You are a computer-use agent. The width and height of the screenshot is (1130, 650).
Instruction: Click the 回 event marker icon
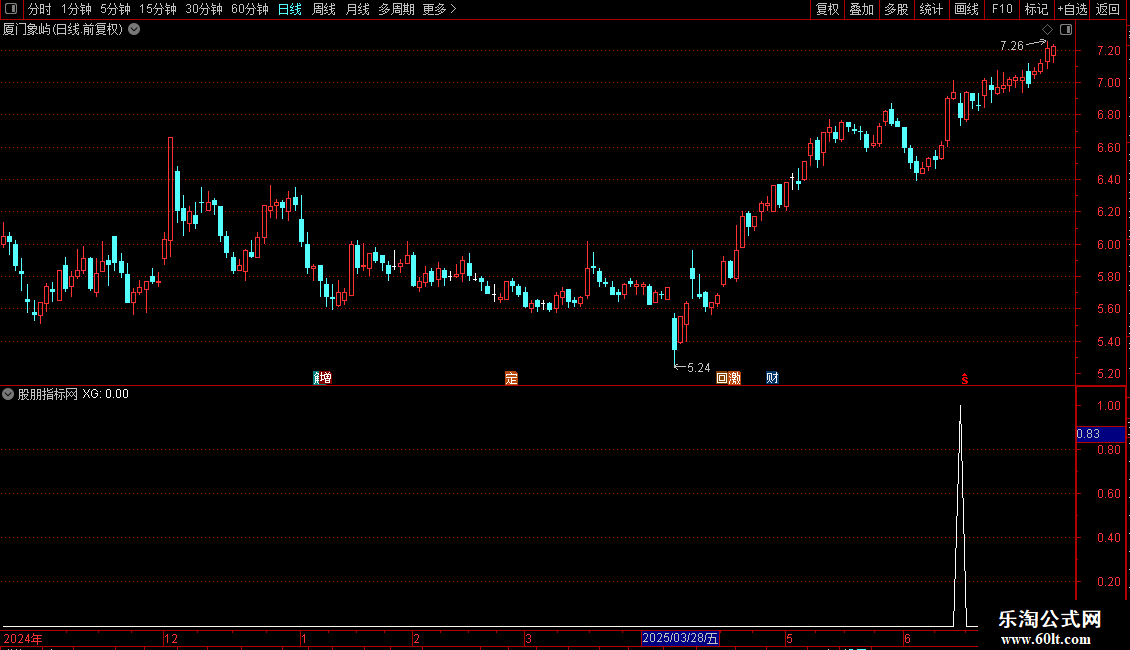[722, 378]
